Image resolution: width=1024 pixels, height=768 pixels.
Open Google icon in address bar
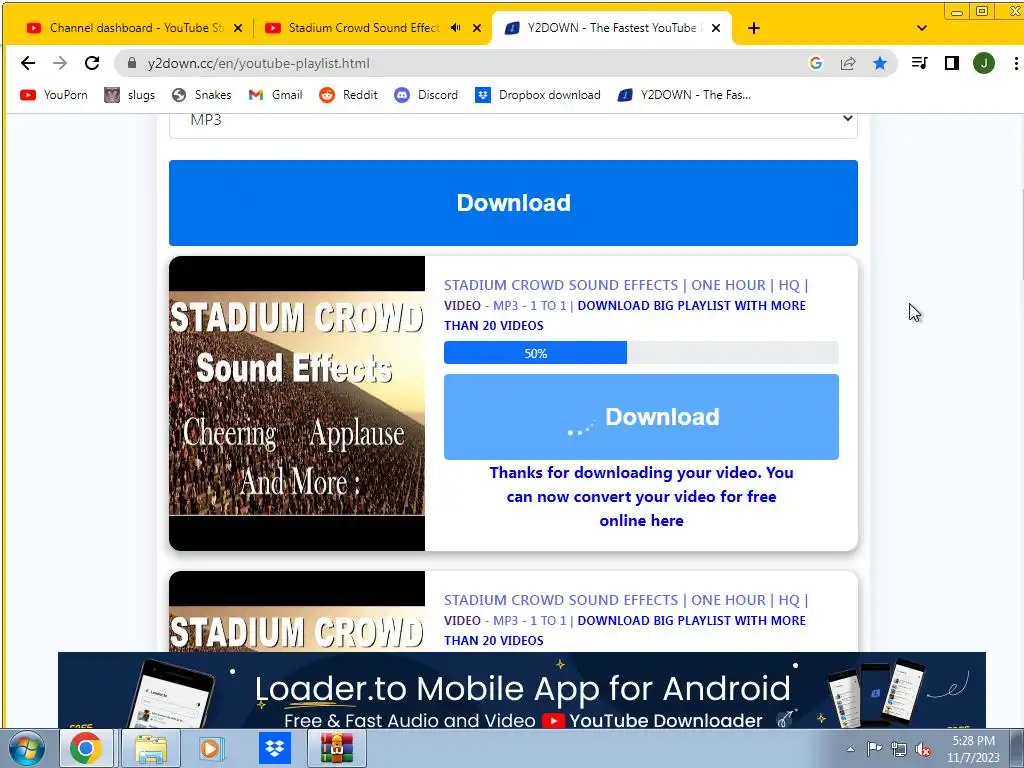815,63
